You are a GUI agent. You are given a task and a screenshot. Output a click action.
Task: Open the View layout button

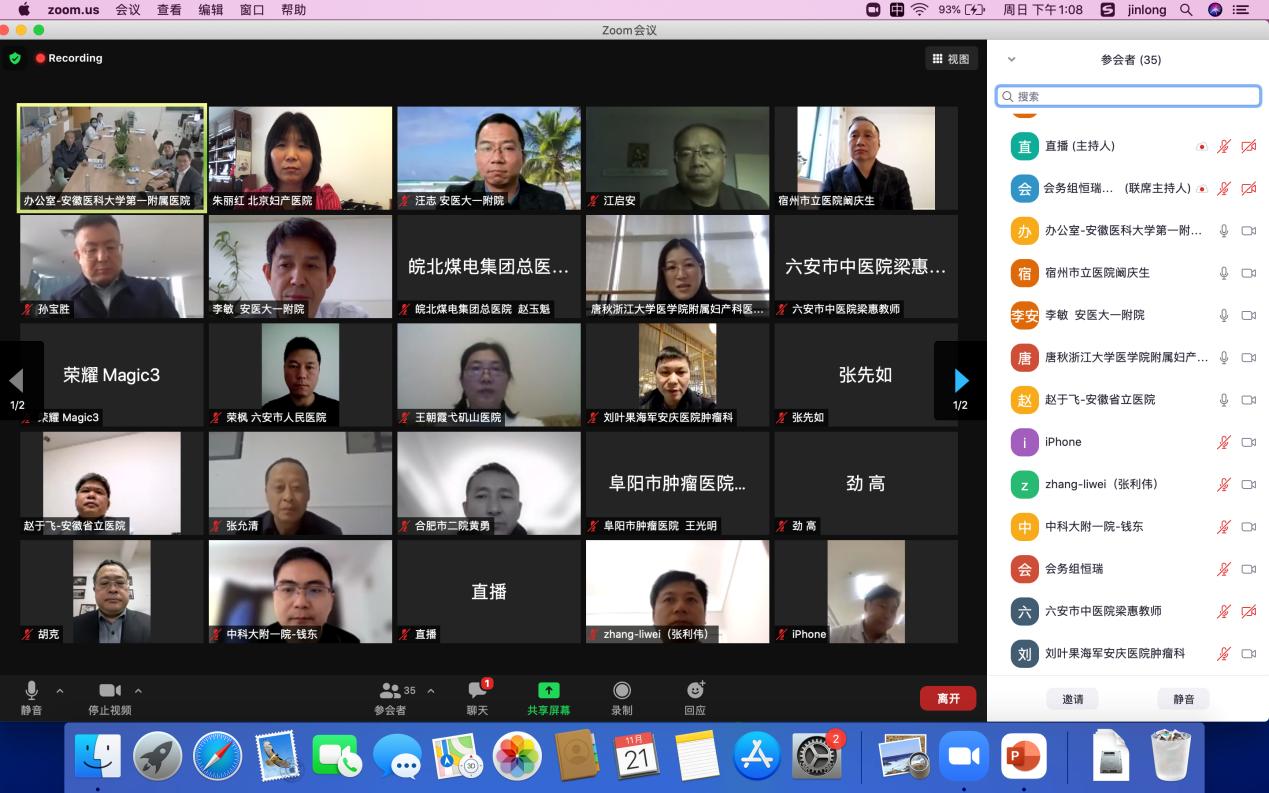tap(950, 59)
